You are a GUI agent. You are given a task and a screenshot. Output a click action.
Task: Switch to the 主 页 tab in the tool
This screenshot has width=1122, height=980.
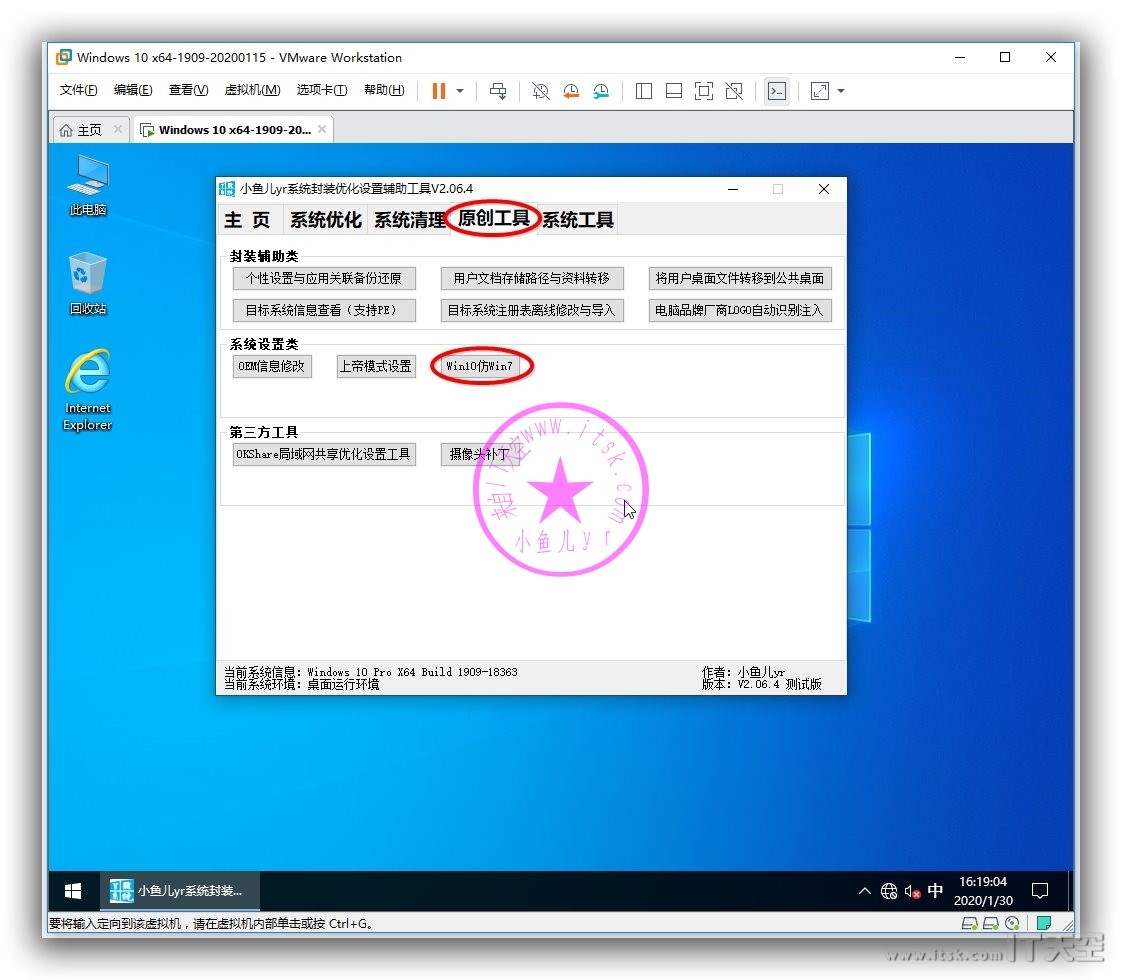tap(248, 220)
